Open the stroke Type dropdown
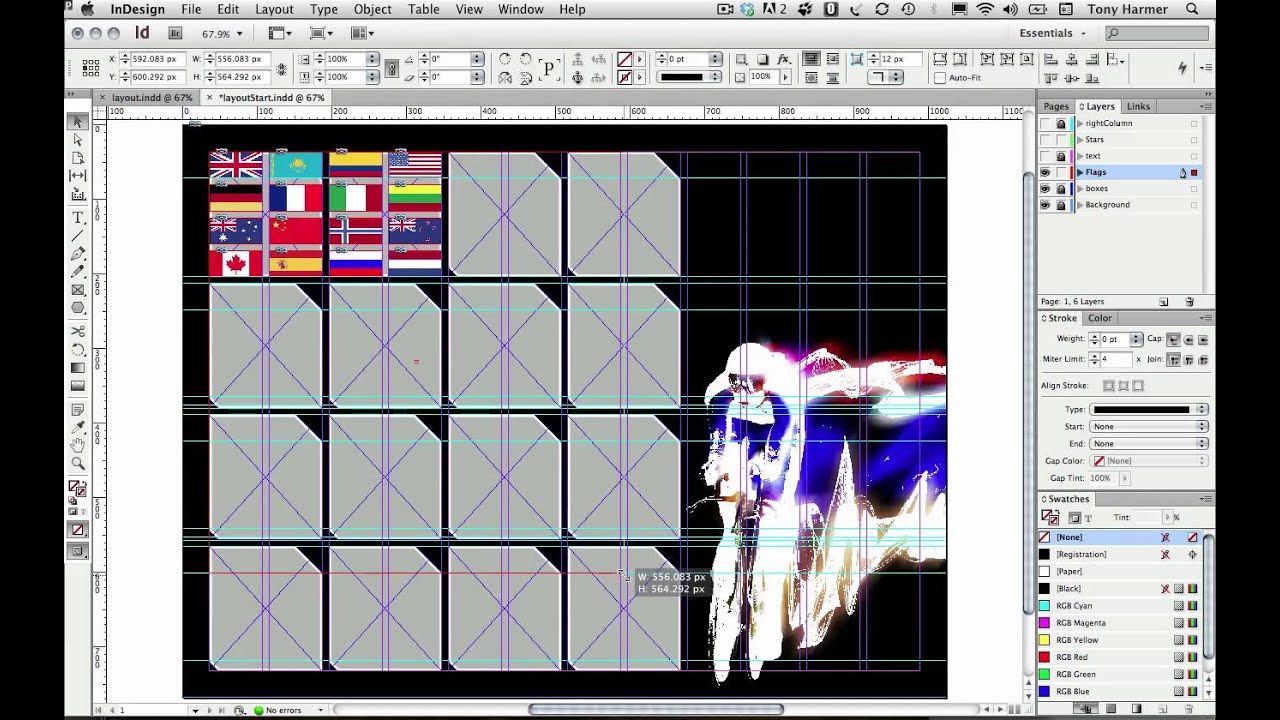The width and height of the screenshot is (1280, 720). (x=1149, y=410)
